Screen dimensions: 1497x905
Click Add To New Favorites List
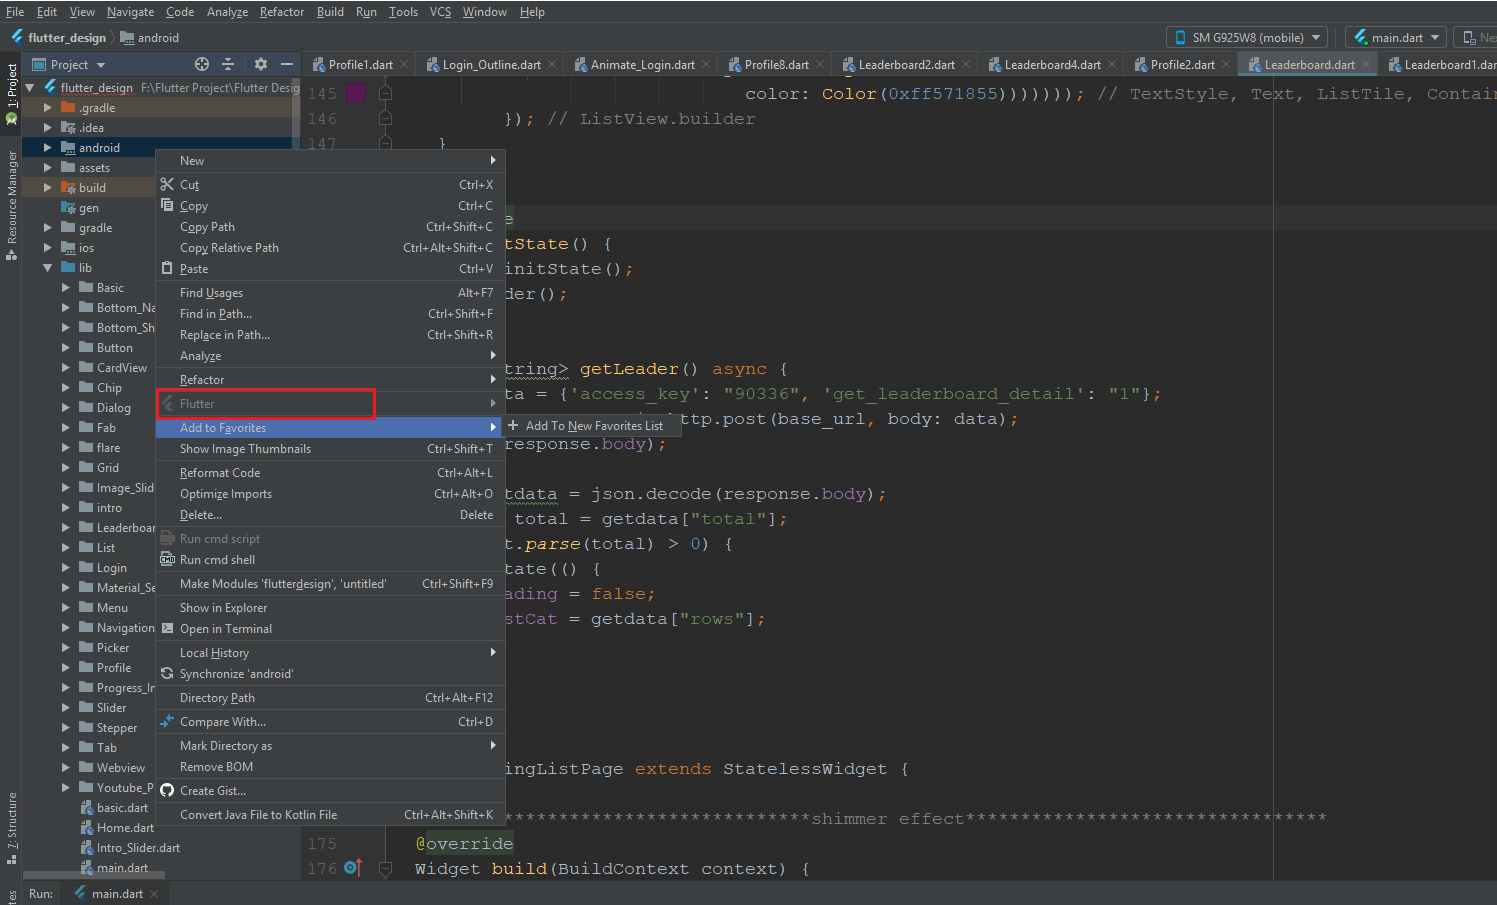[594, 426]
